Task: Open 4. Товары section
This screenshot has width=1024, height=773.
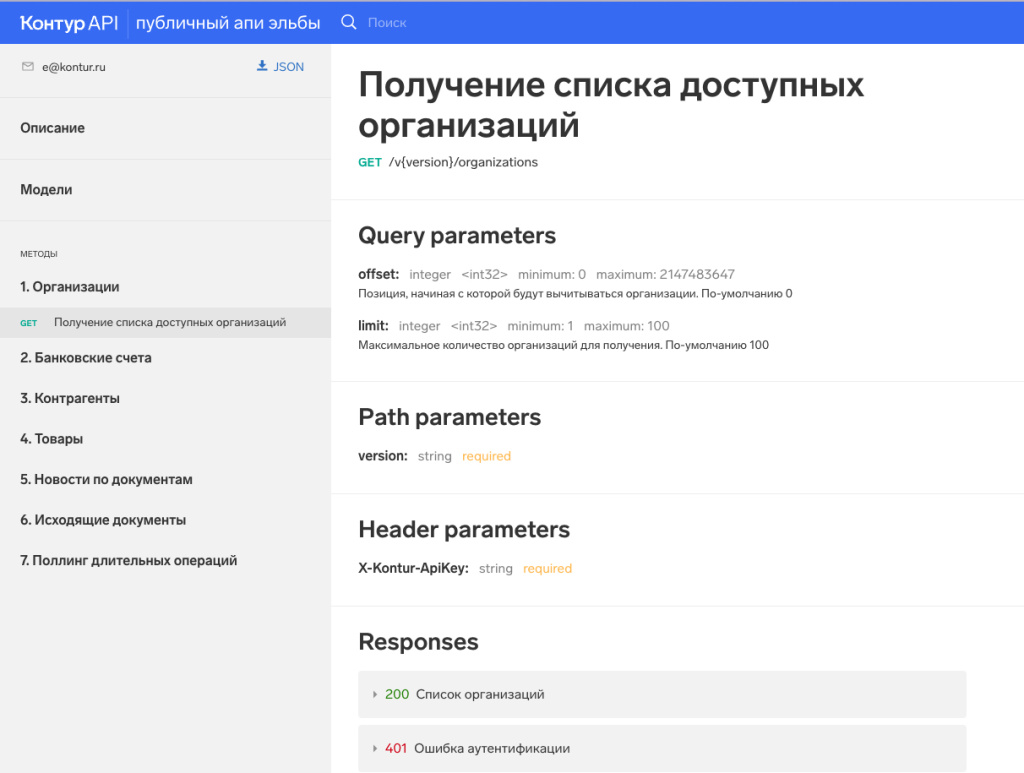Action: [52, 439]
